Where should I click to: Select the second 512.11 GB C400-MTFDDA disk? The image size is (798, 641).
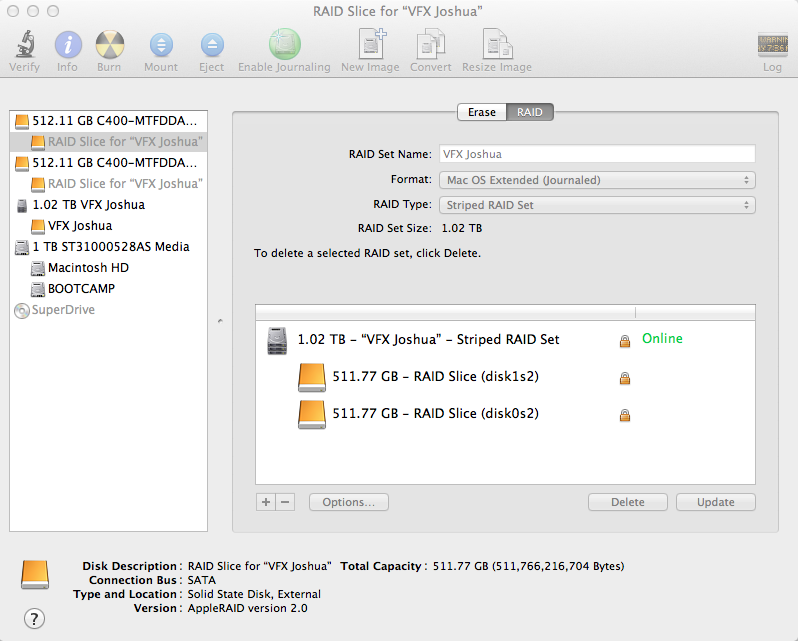click(108, 163)
